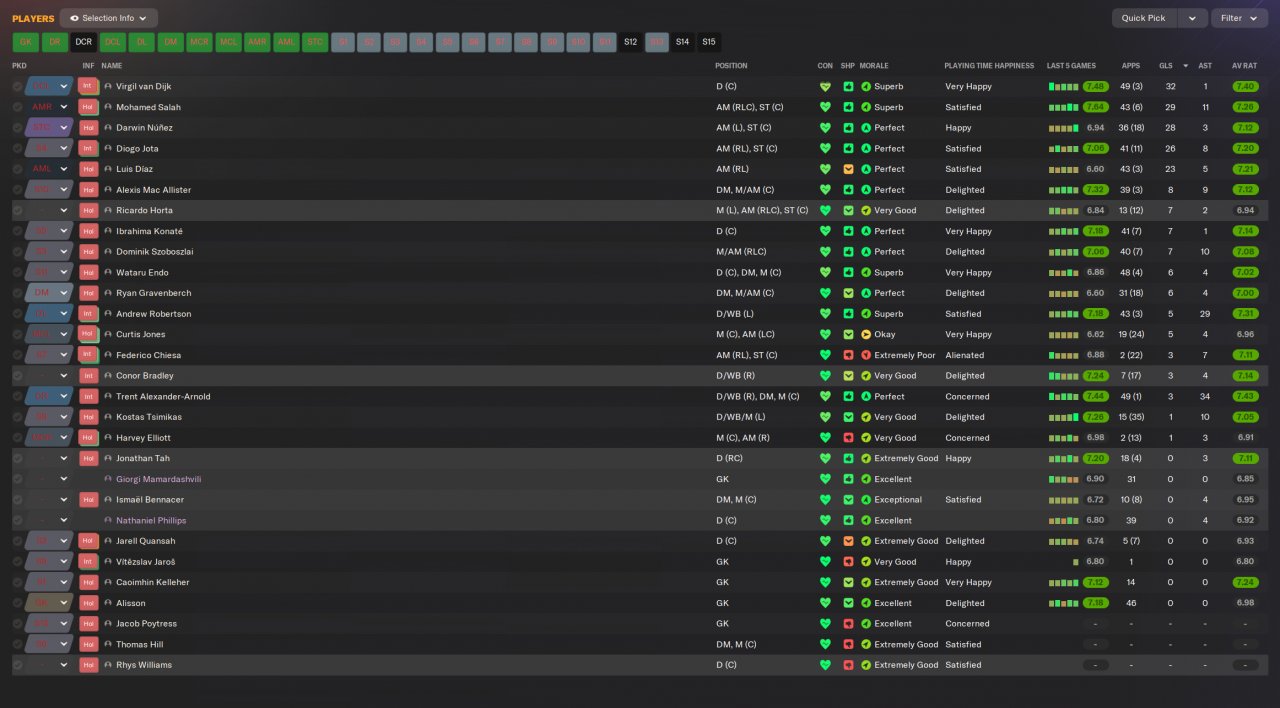This screenshot has width=1280, height=708.
Task: Click Mohamed Salah's green sharpness icon
Action: (848, 107)
